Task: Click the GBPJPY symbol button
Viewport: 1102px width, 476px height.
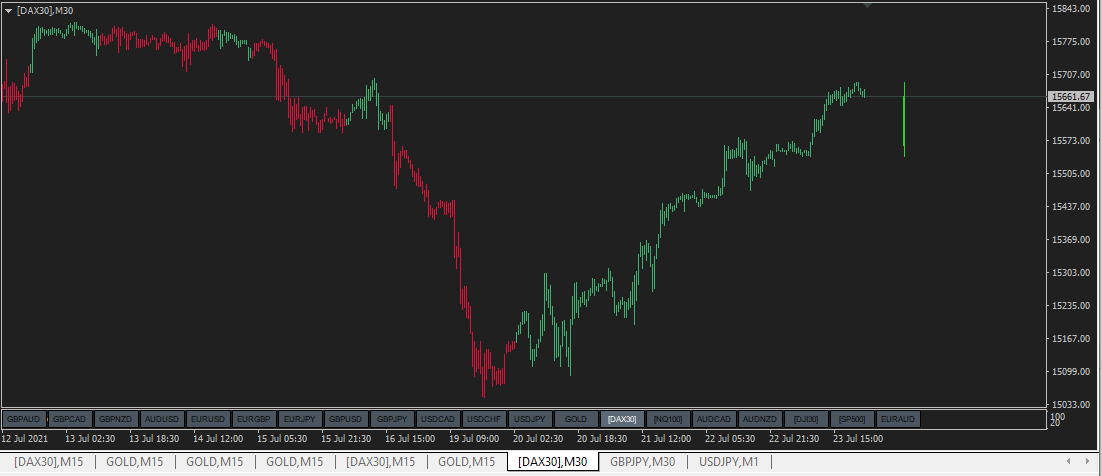Action: click(x=392, y=419)
